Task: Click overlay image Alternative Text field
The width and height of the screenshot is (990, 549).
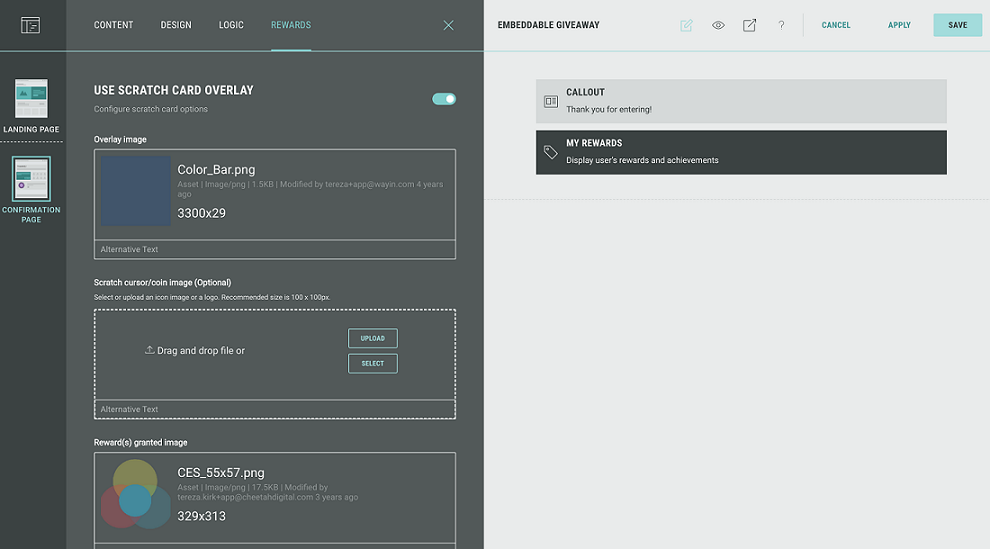Action: [x=275, y=250]
